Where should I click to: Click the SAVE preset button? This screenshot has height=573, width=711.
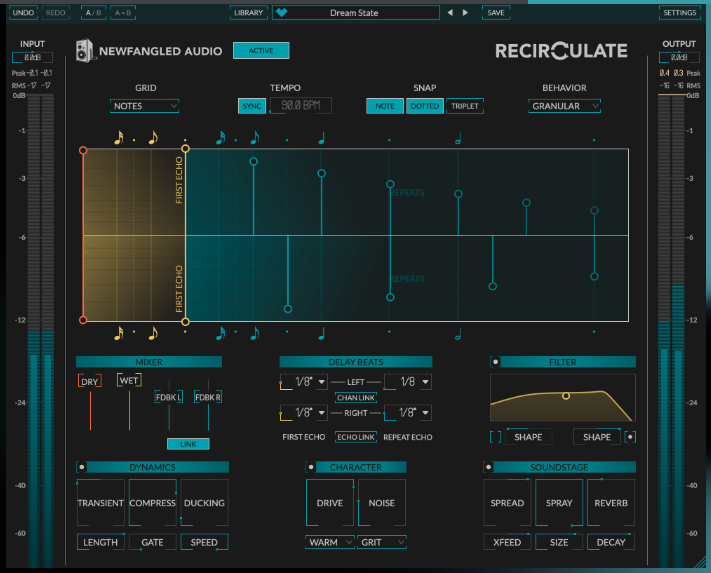[495, 13]
